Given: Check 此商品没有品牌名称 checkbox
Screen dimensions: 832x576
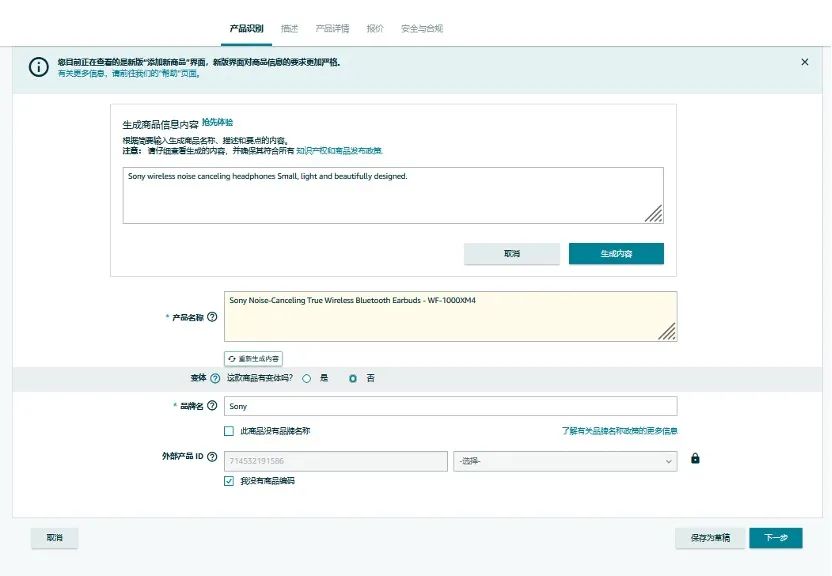Looking at the screenshot, I should tap(229, 431).
